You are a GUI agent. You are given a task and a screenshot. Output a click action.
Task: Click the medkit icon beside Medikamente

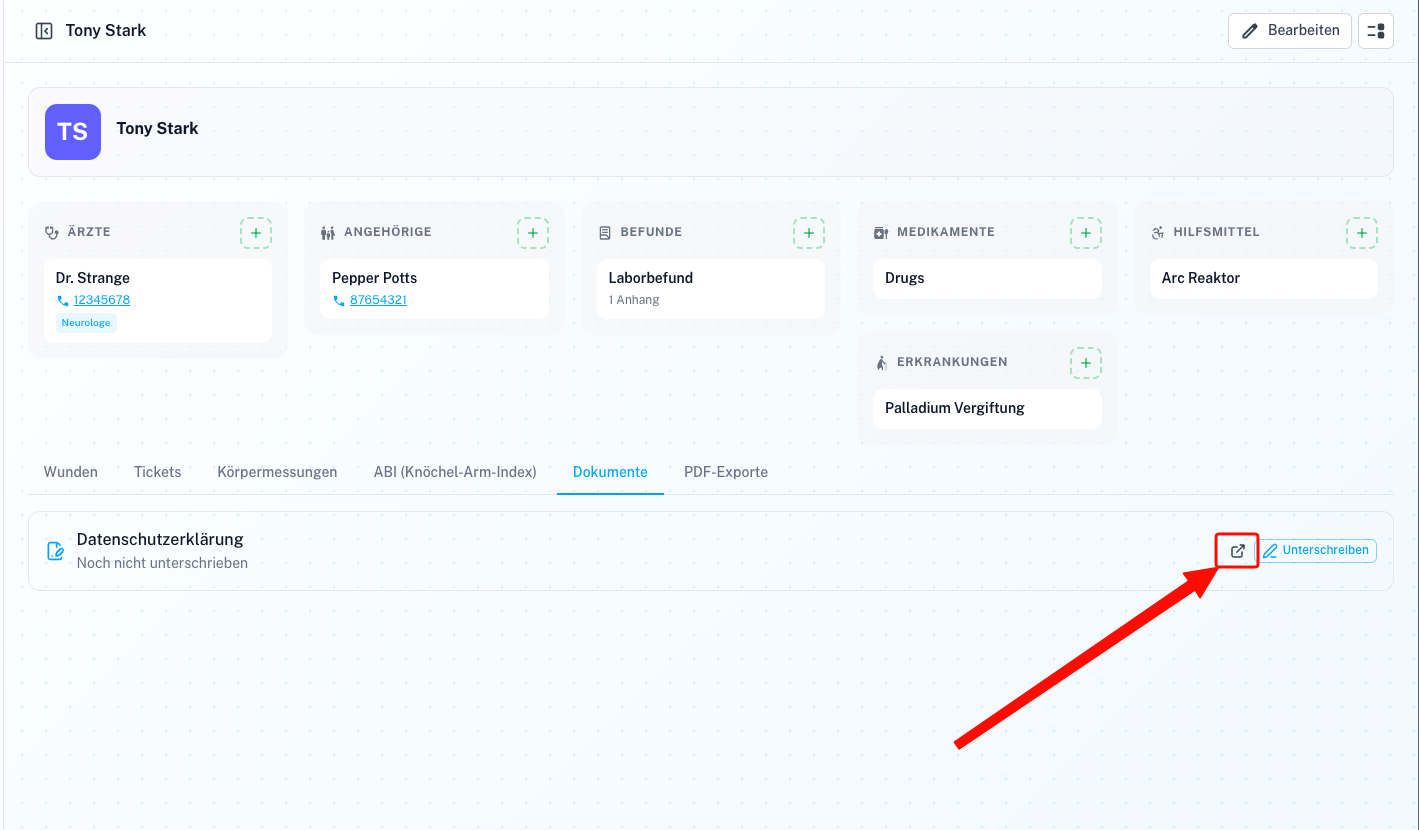(881, 233)
